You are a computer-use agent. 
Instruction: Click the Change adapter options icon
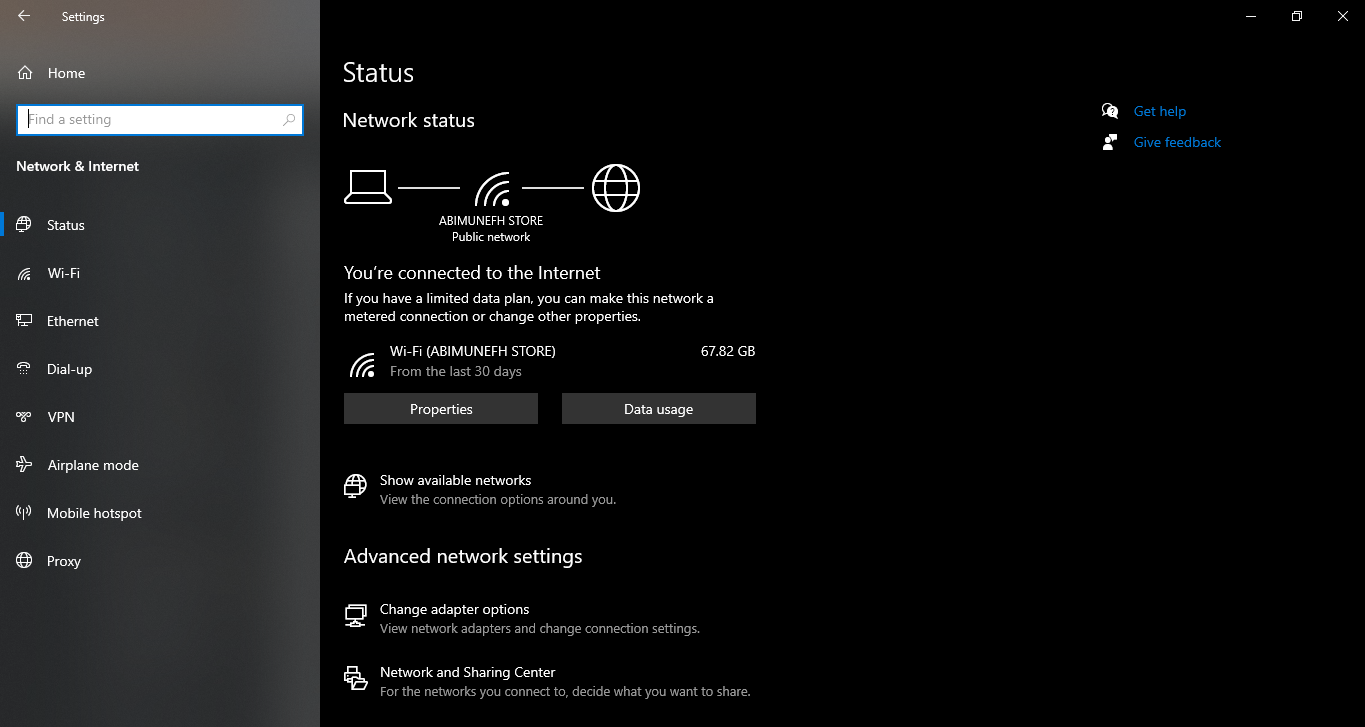tap(355, 616)
